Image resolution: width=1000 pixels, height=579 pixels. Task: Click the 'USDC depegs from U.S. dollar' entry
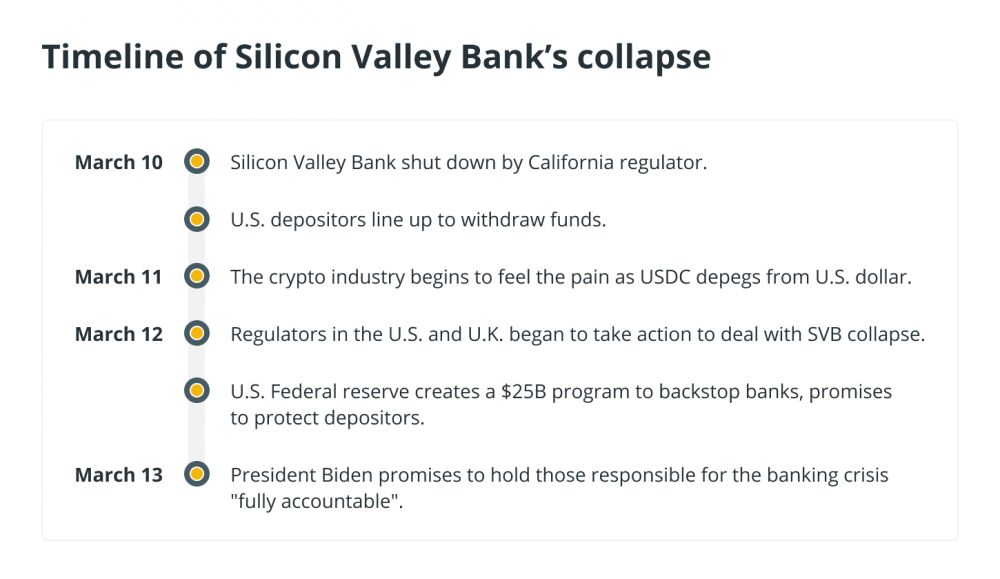[x=571, y=277]
